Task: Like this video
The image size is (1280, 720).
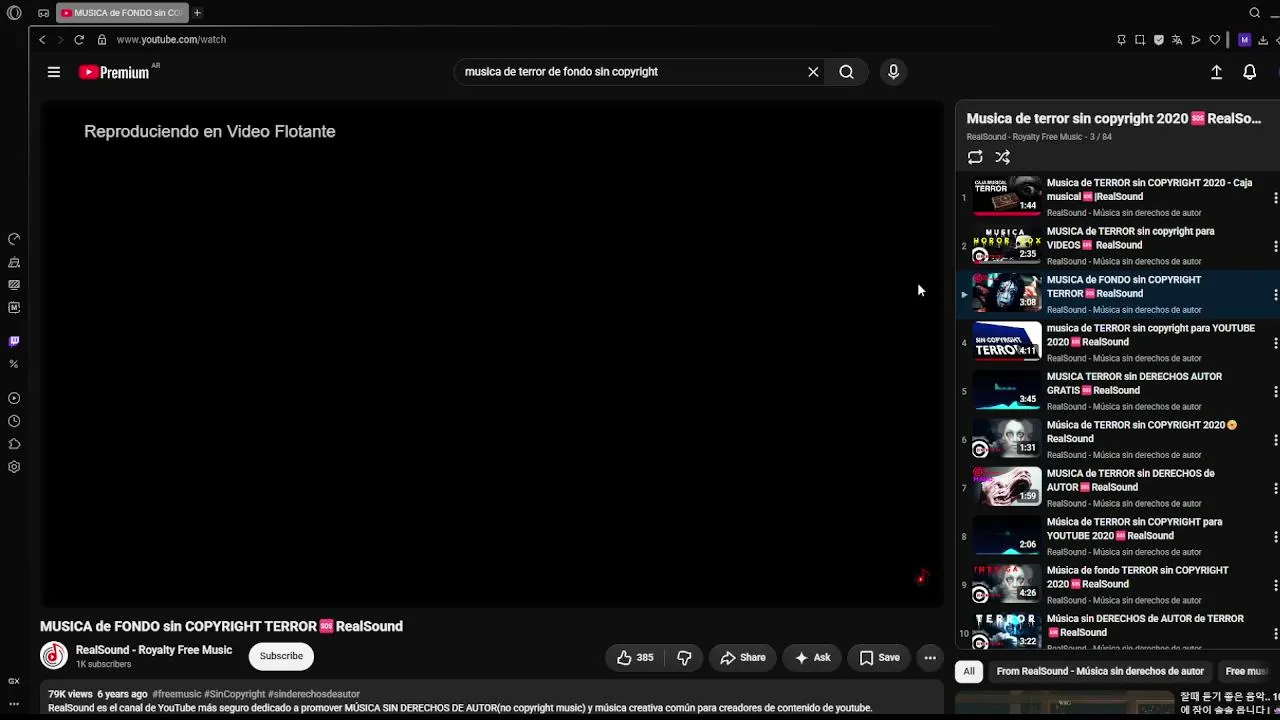Action: click(x=634, y=657)
